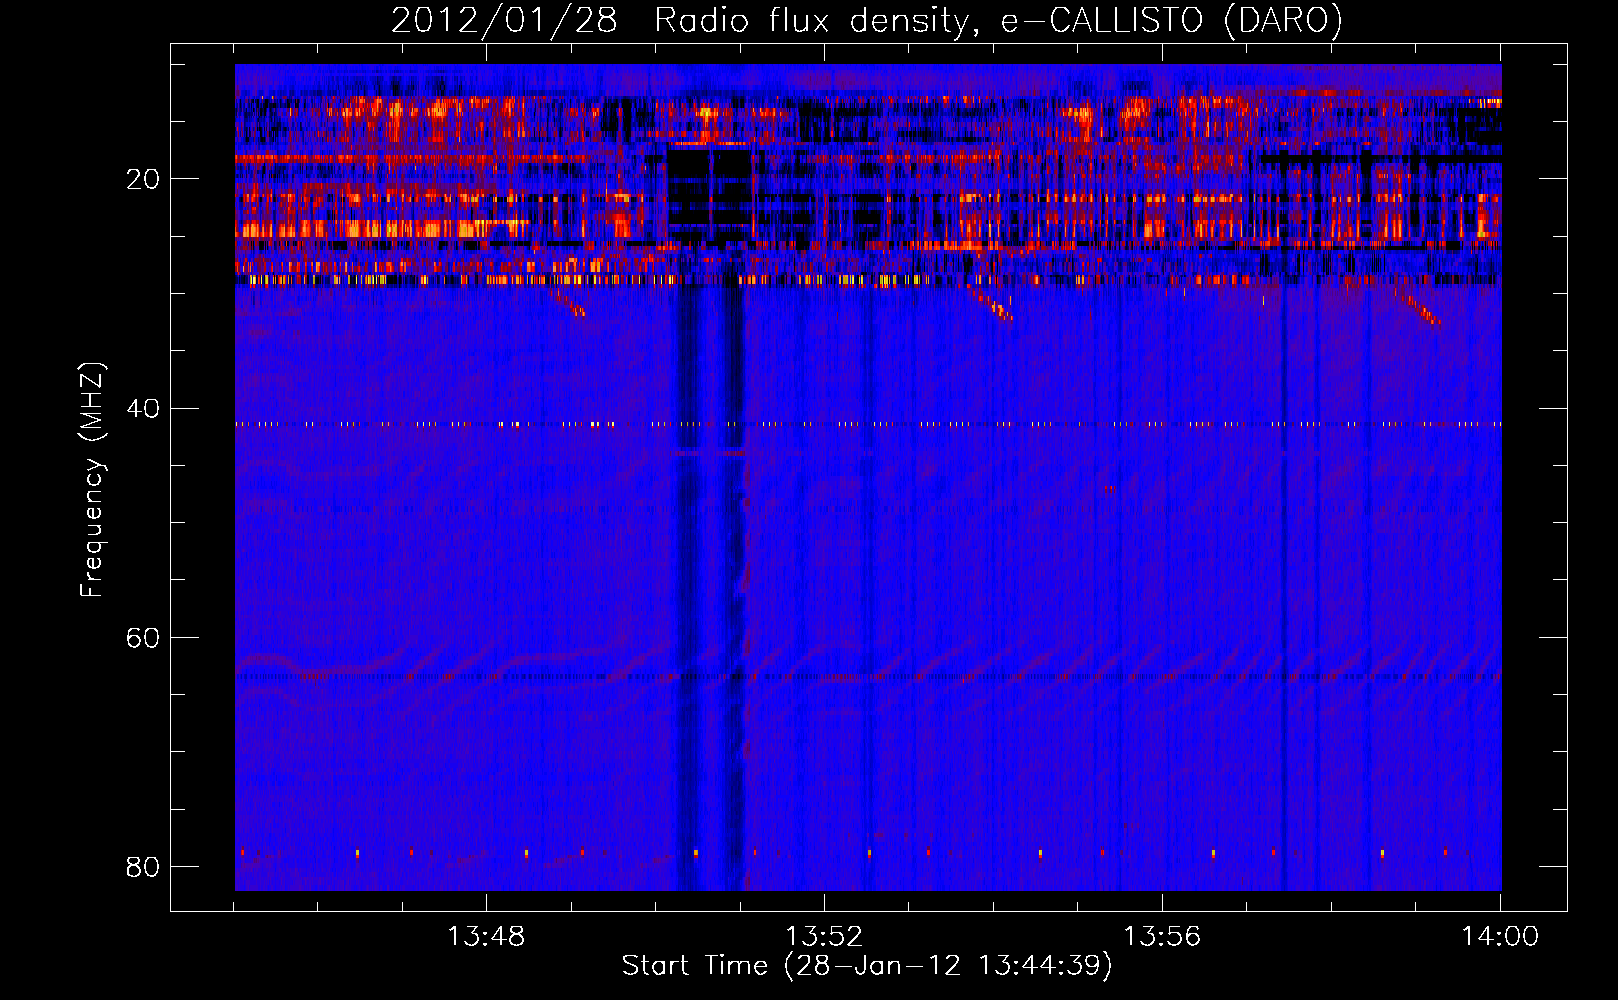Click the '13:52' time tick label
This screenshot has width=1618, height=1000.
pyautogui.click(x=824, y=937)
